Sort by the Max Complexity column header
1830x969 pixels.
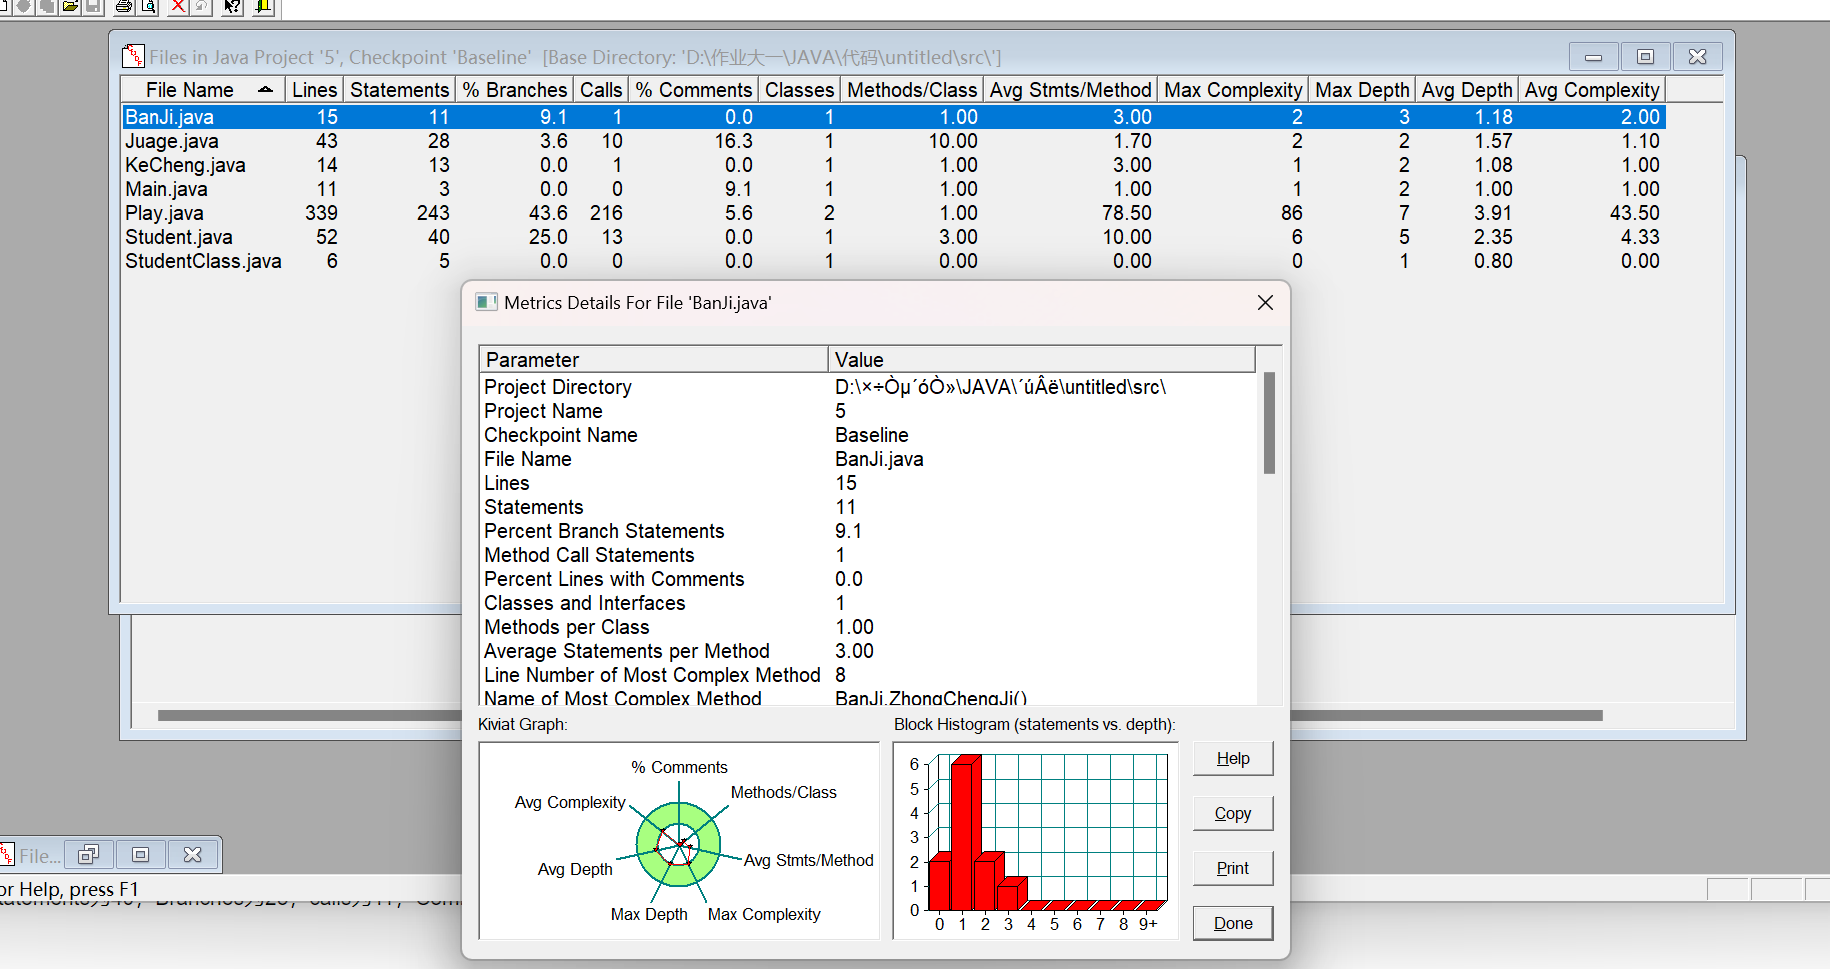(x=1233, y=90)
